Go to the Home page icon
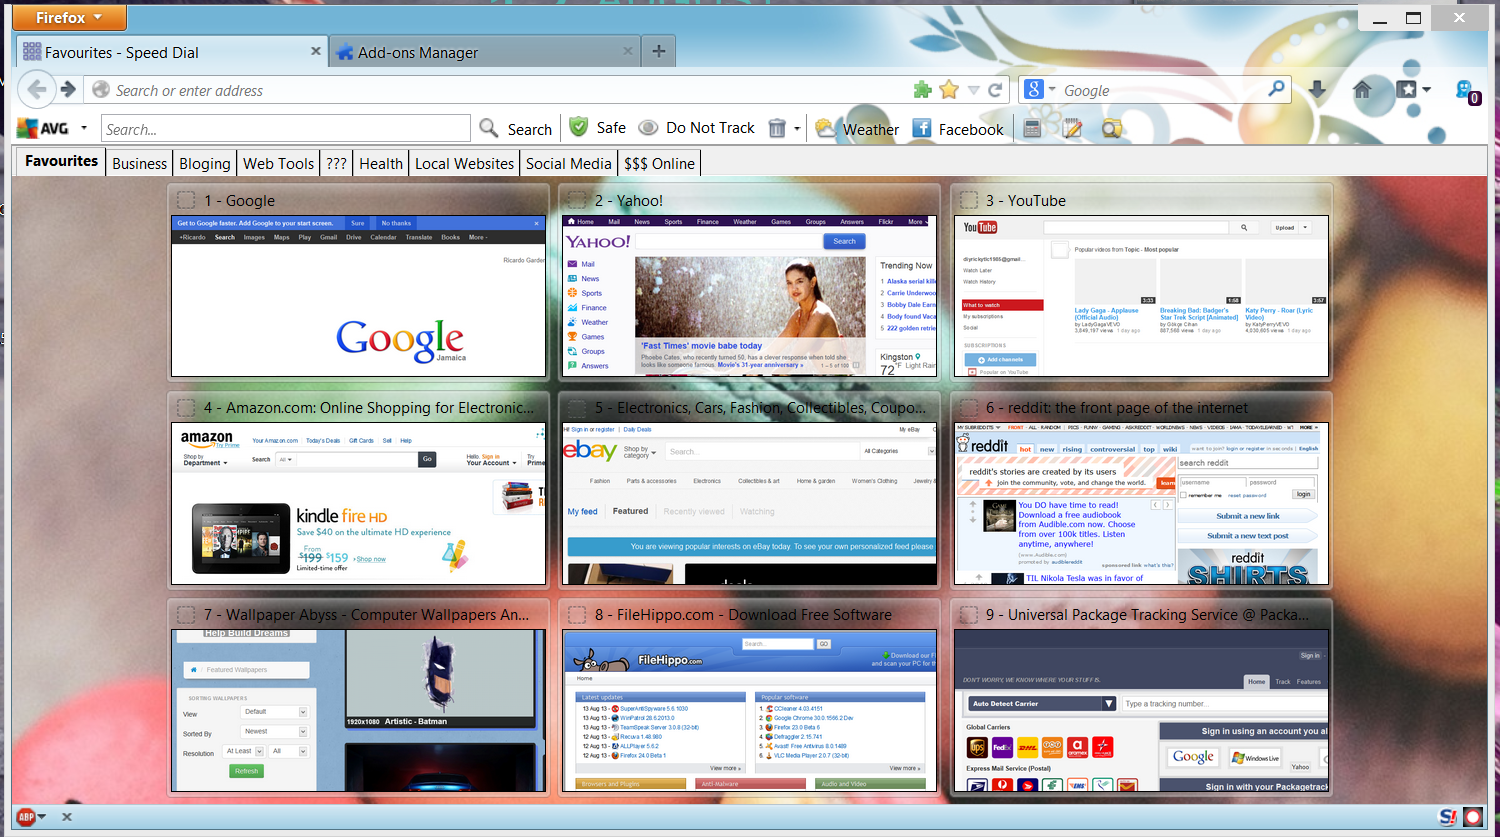Screen dimensions: 1500x837 1362,90
